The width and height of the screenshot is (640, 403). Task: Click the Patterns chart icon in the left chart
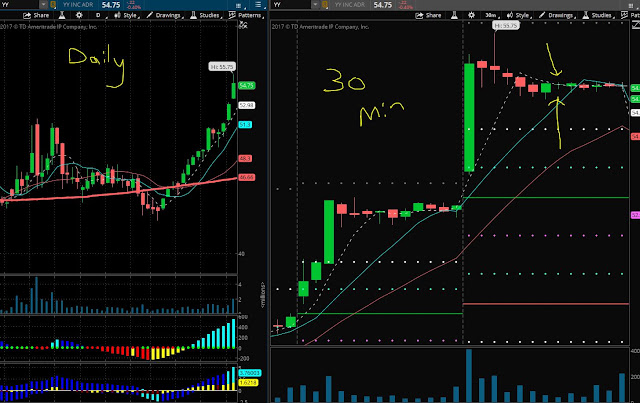pyautogui.click(x=232, y=15)
